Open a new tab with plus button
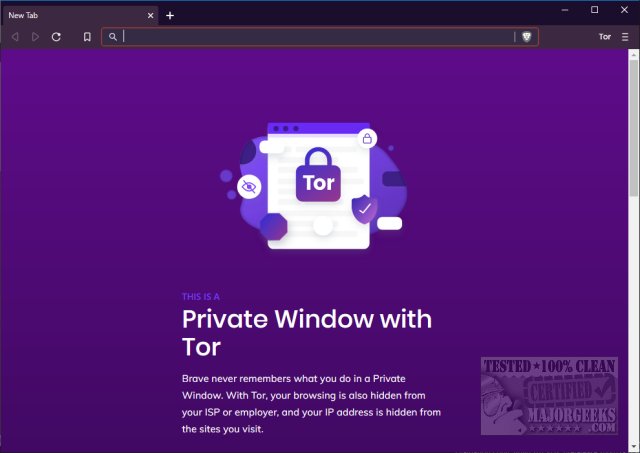The image size is (640, 453). (x=170, y=16)
